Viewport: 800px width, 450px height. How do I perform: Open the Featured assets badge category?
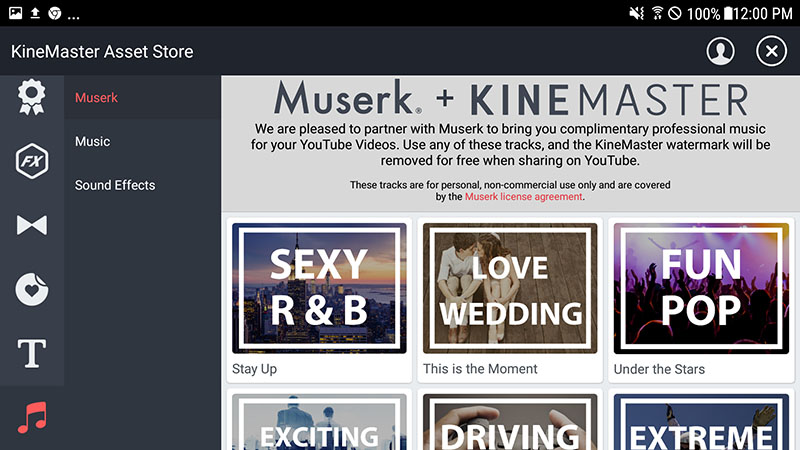point(32,96)
